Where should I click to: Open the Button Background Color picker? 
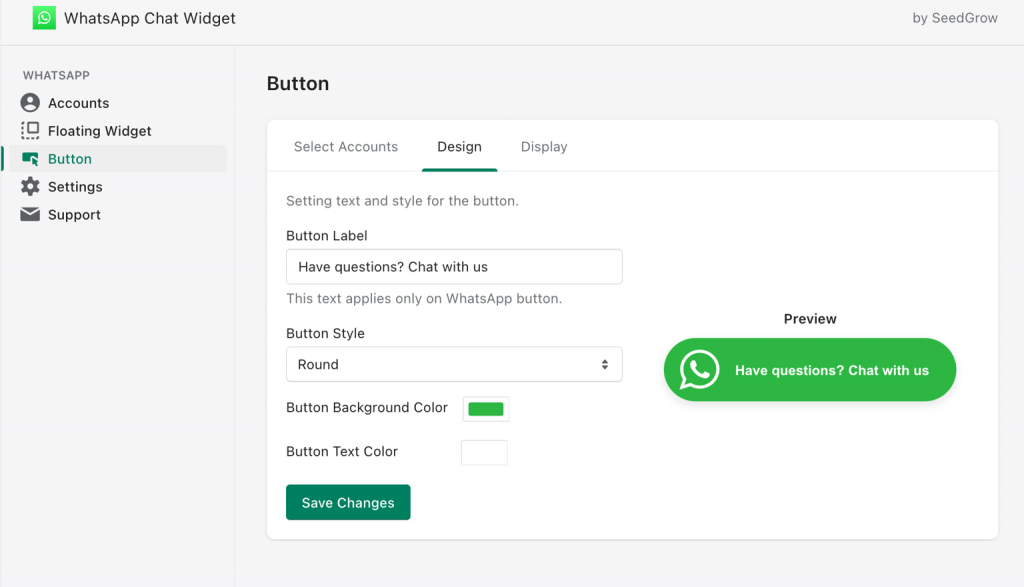(x=485, y=408)
